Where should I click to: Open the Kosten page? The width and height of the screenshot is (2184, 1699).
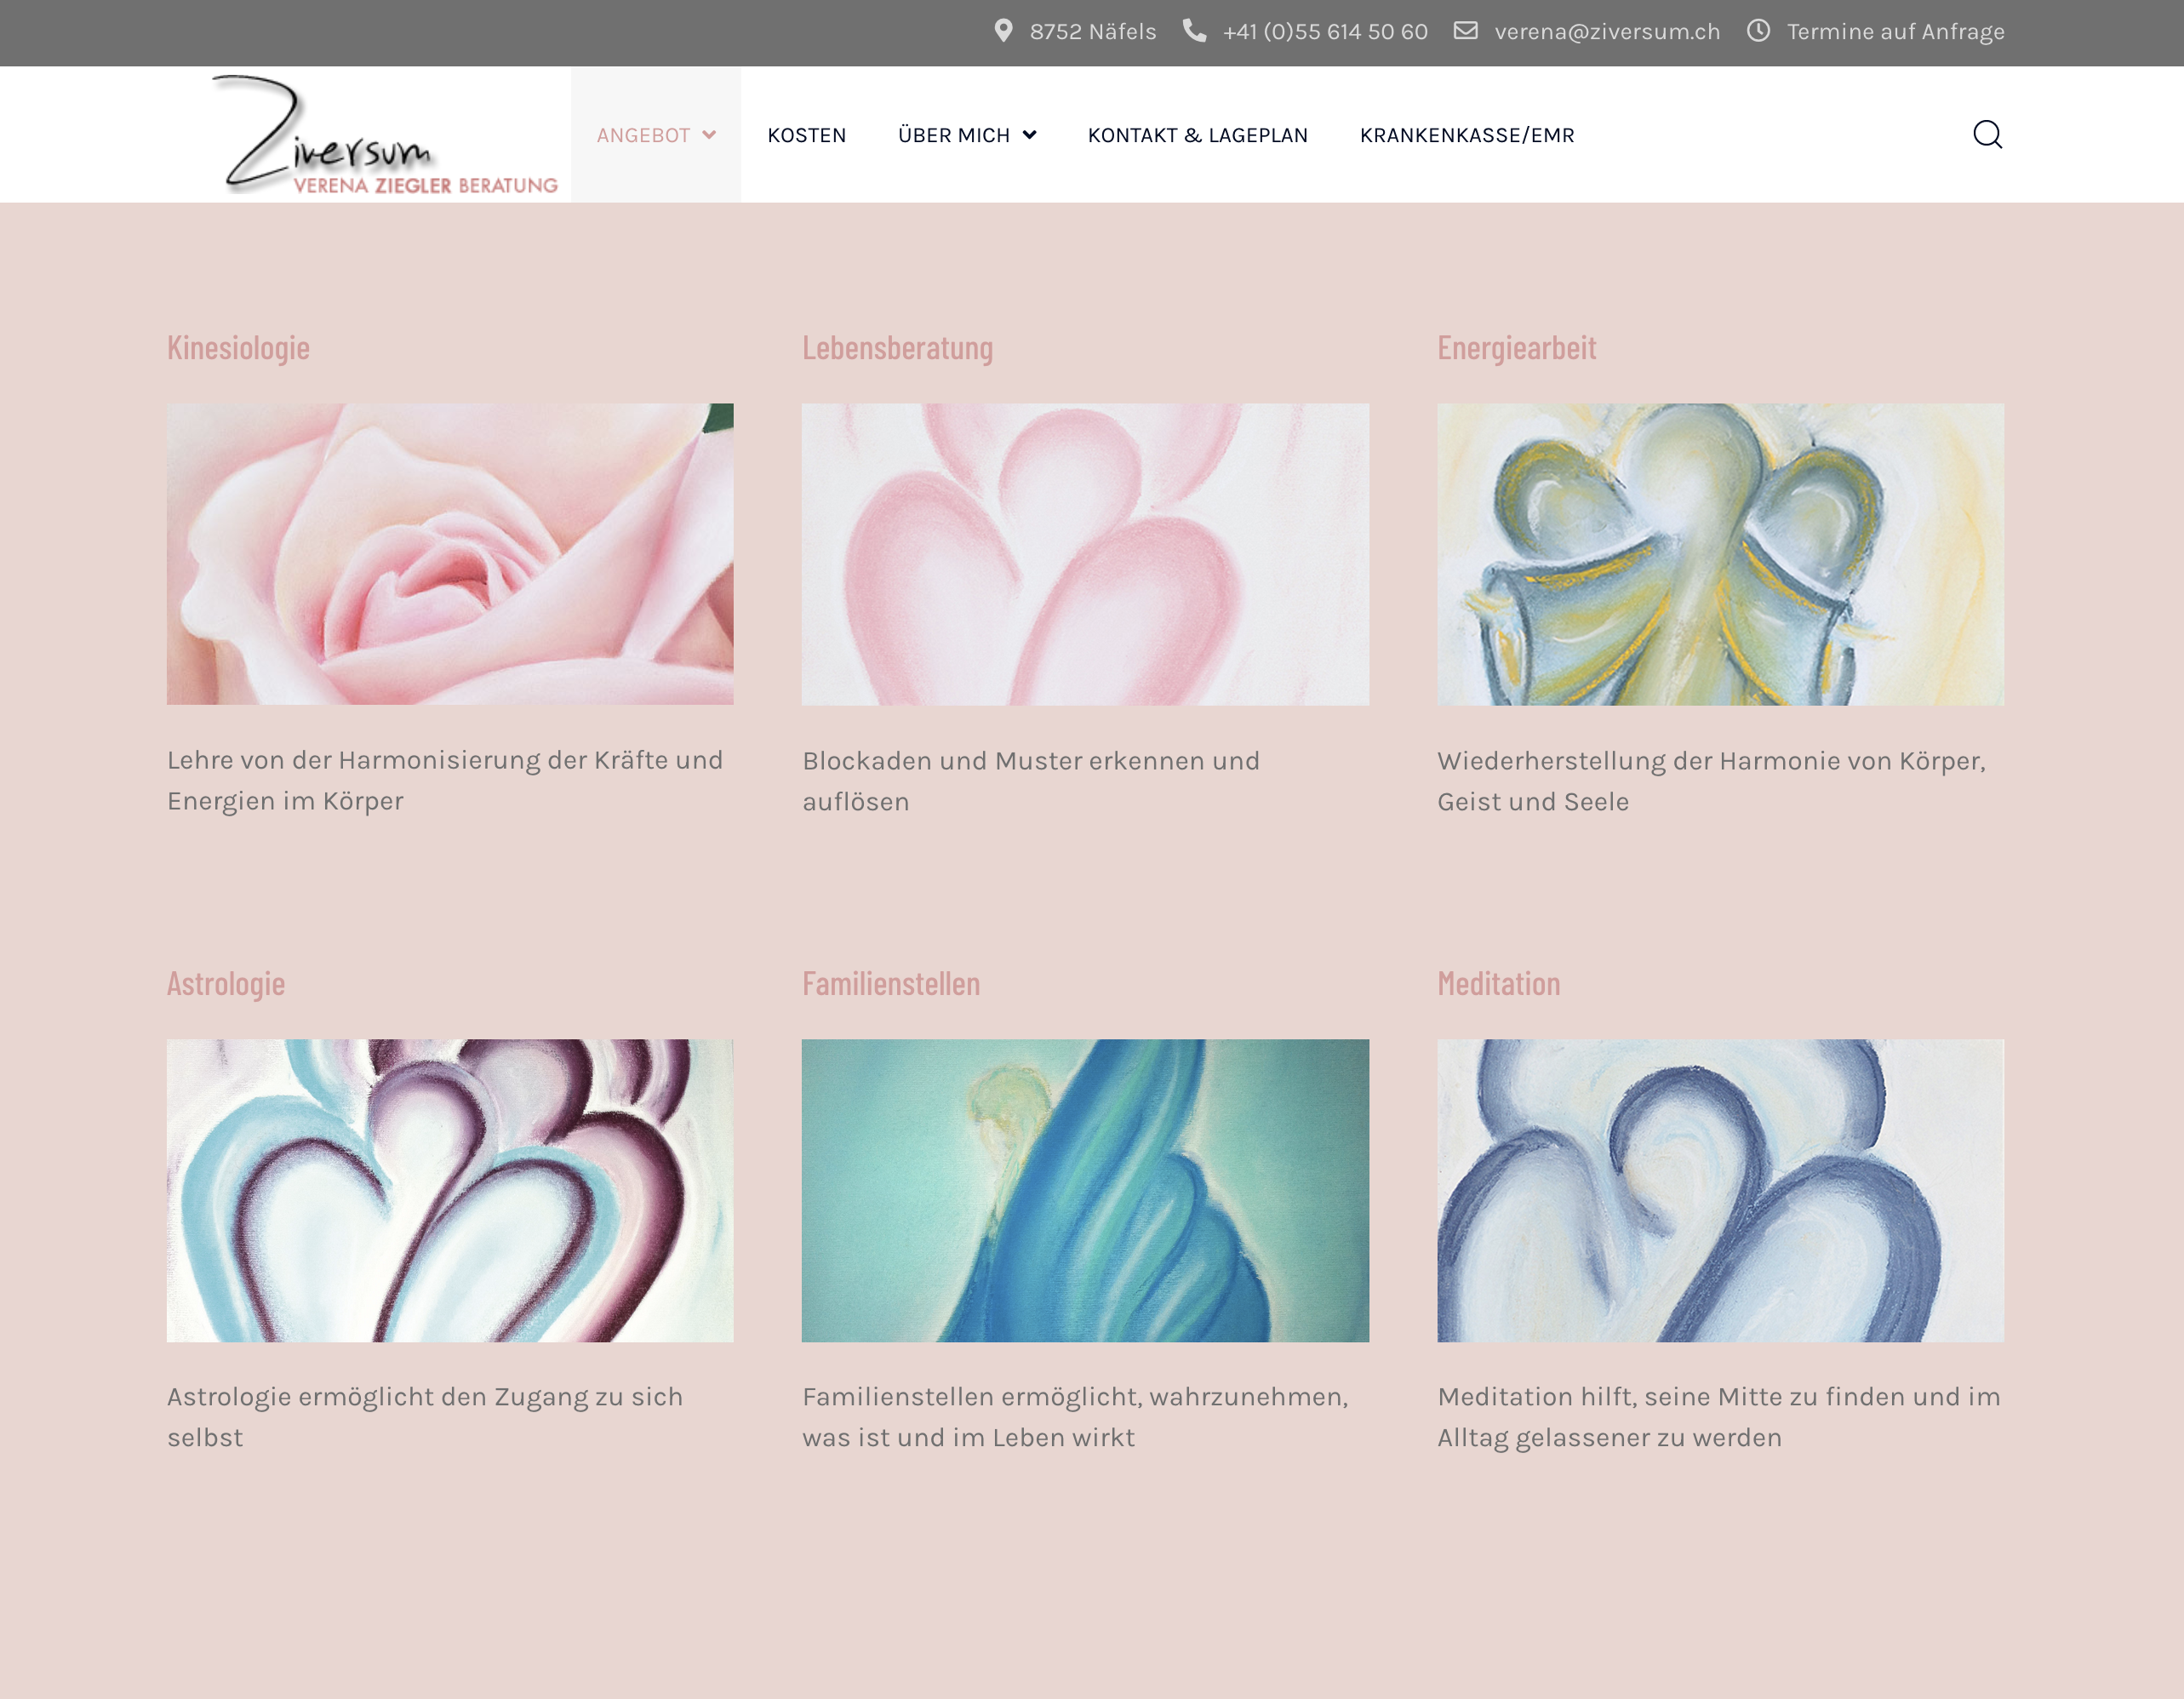pos(806,135)
